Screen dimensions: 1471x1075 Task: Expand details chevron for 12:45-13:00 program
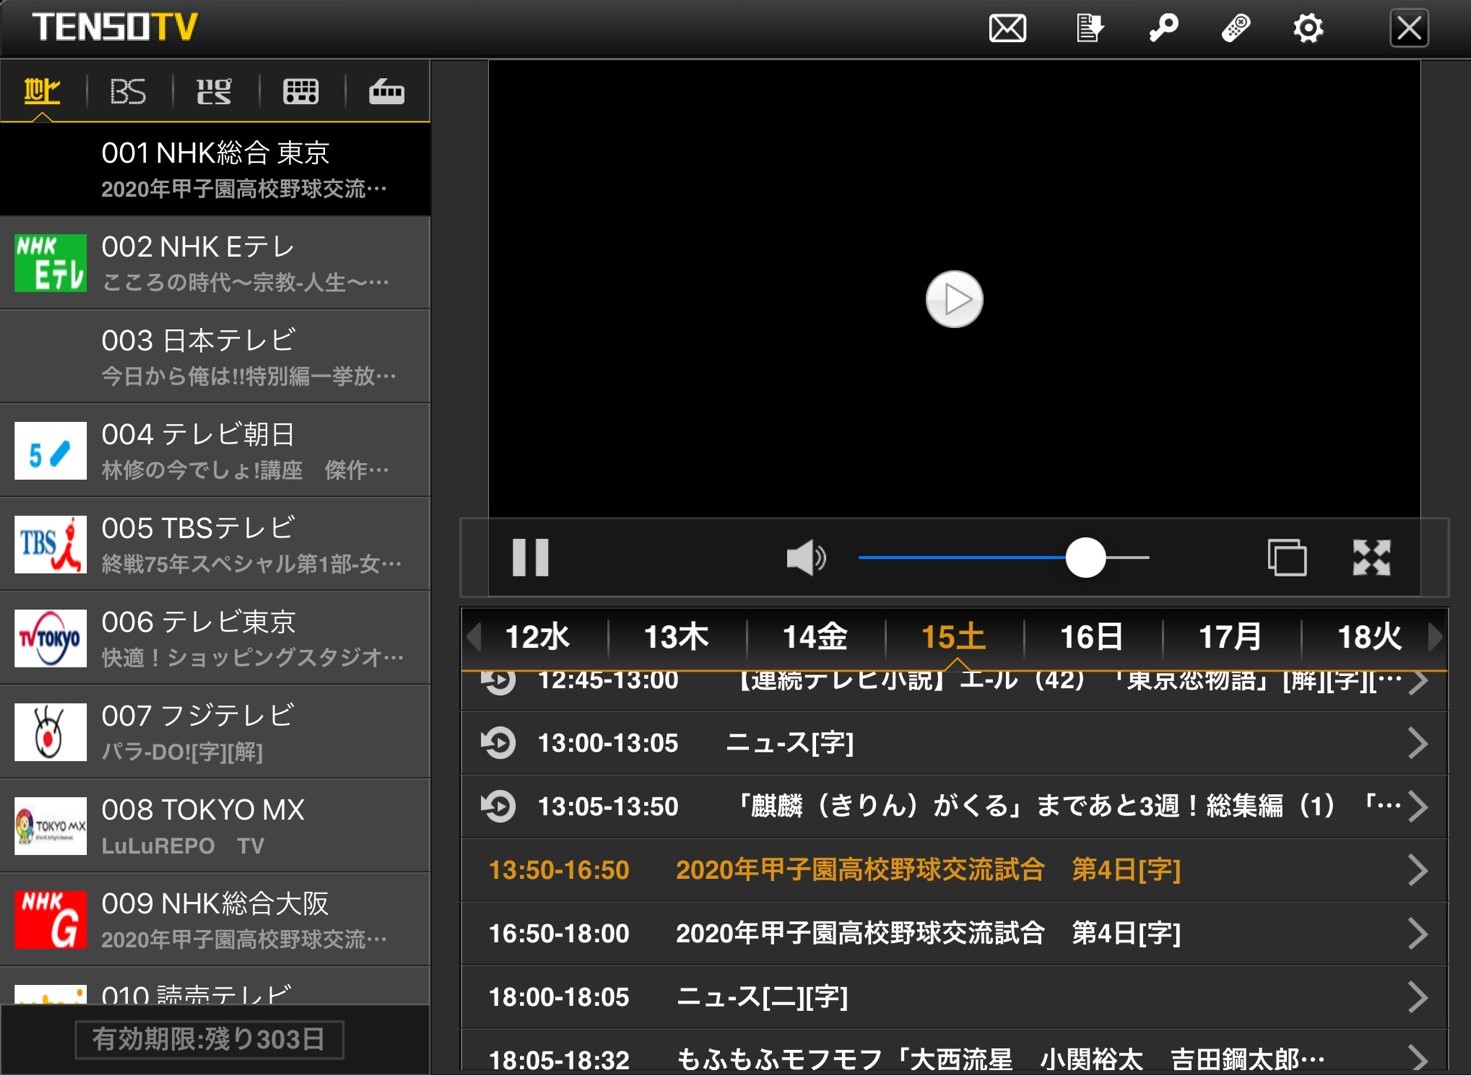click(x=1418, y=683)
